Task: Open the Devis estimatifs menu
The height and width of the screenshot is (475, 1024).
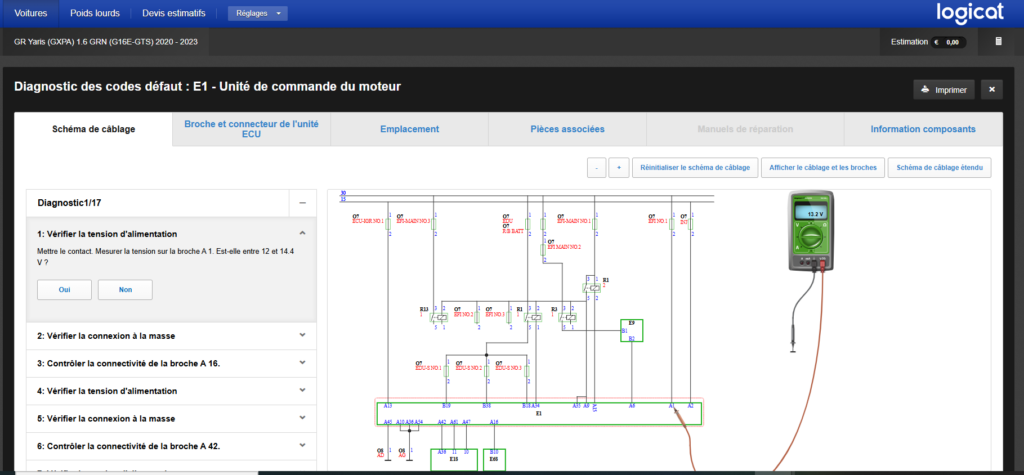Action: click(174, 13)
